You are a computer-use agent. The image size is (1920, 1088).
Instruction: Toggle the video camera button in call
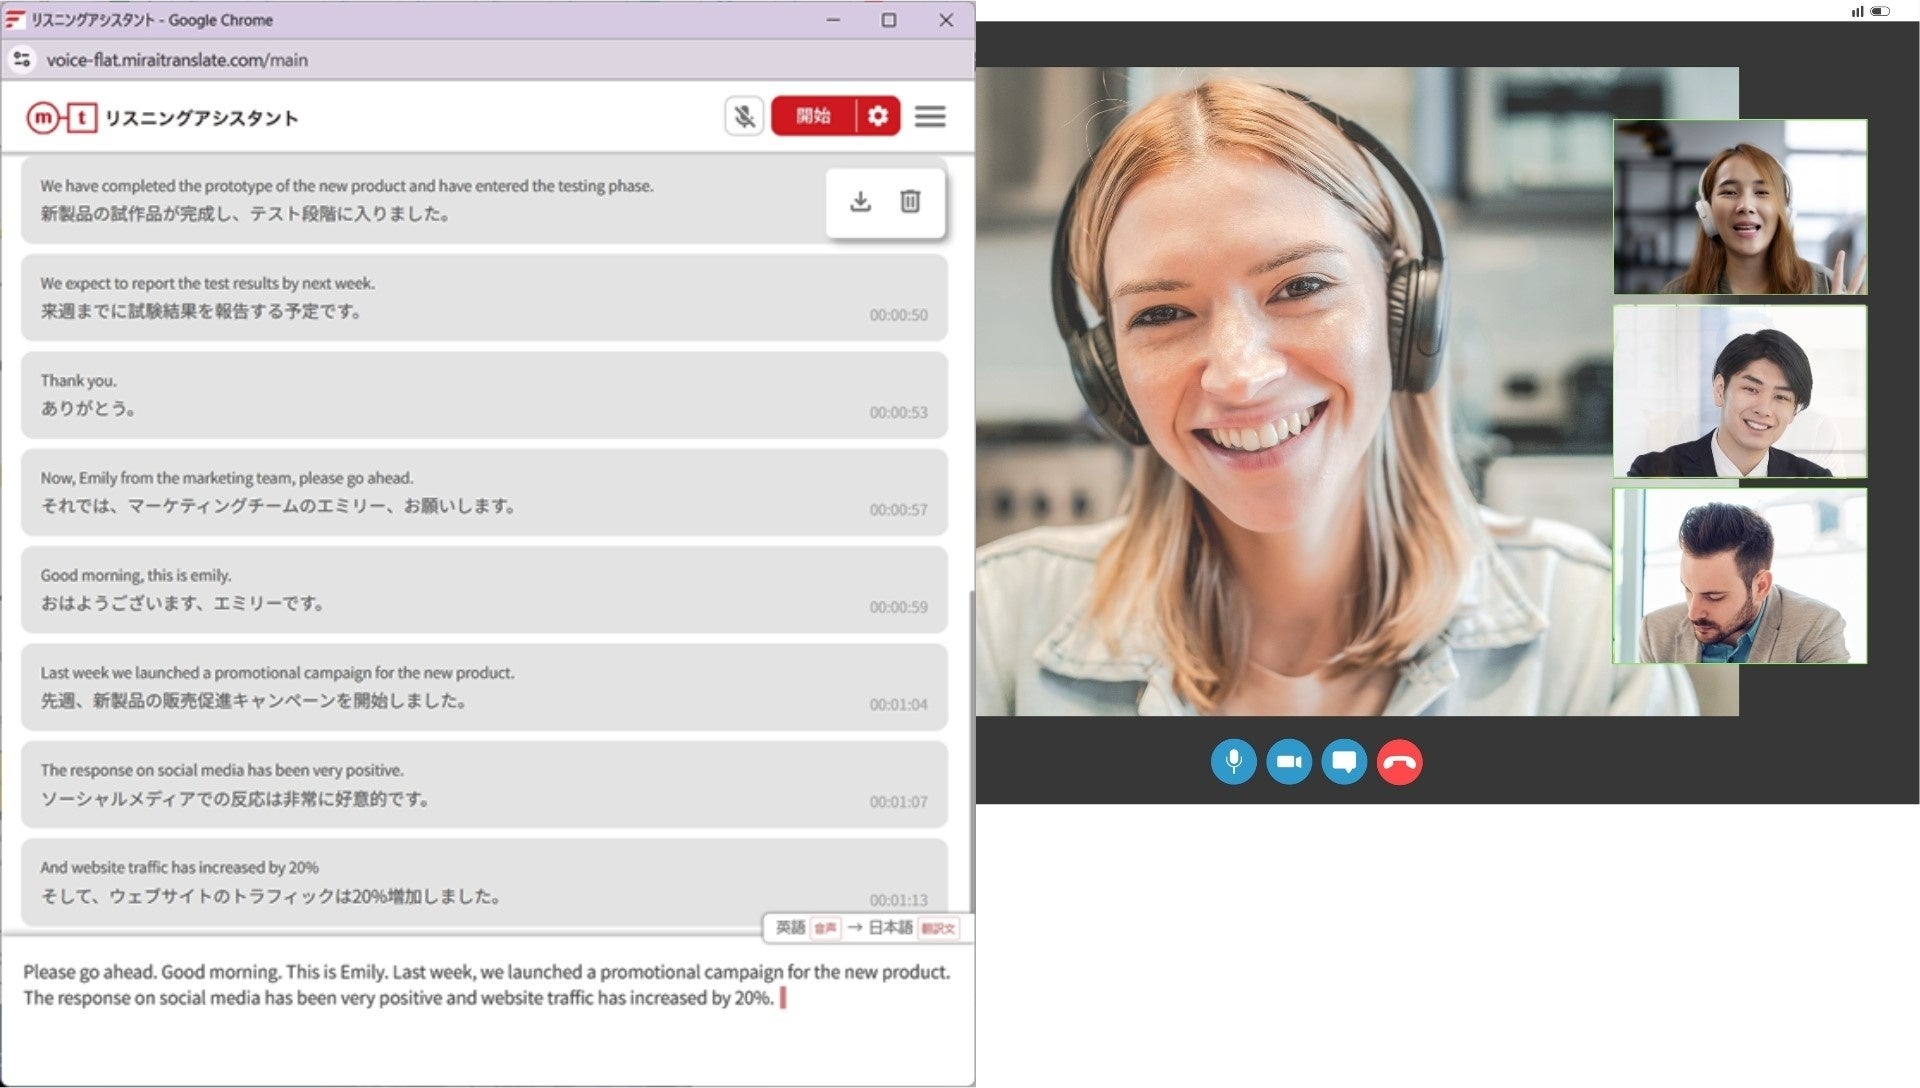tap(1289, 762)
